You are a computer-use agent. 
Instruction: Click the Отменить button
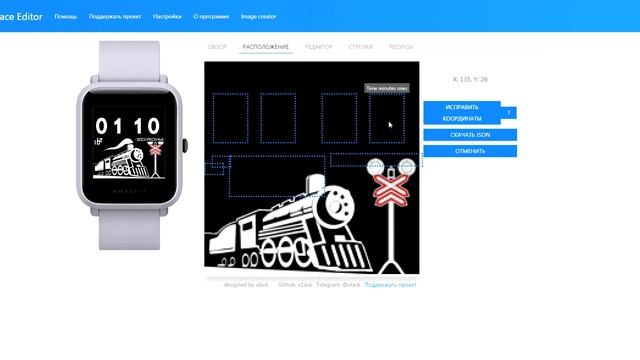pyautogui.click(x=470, y=151)
